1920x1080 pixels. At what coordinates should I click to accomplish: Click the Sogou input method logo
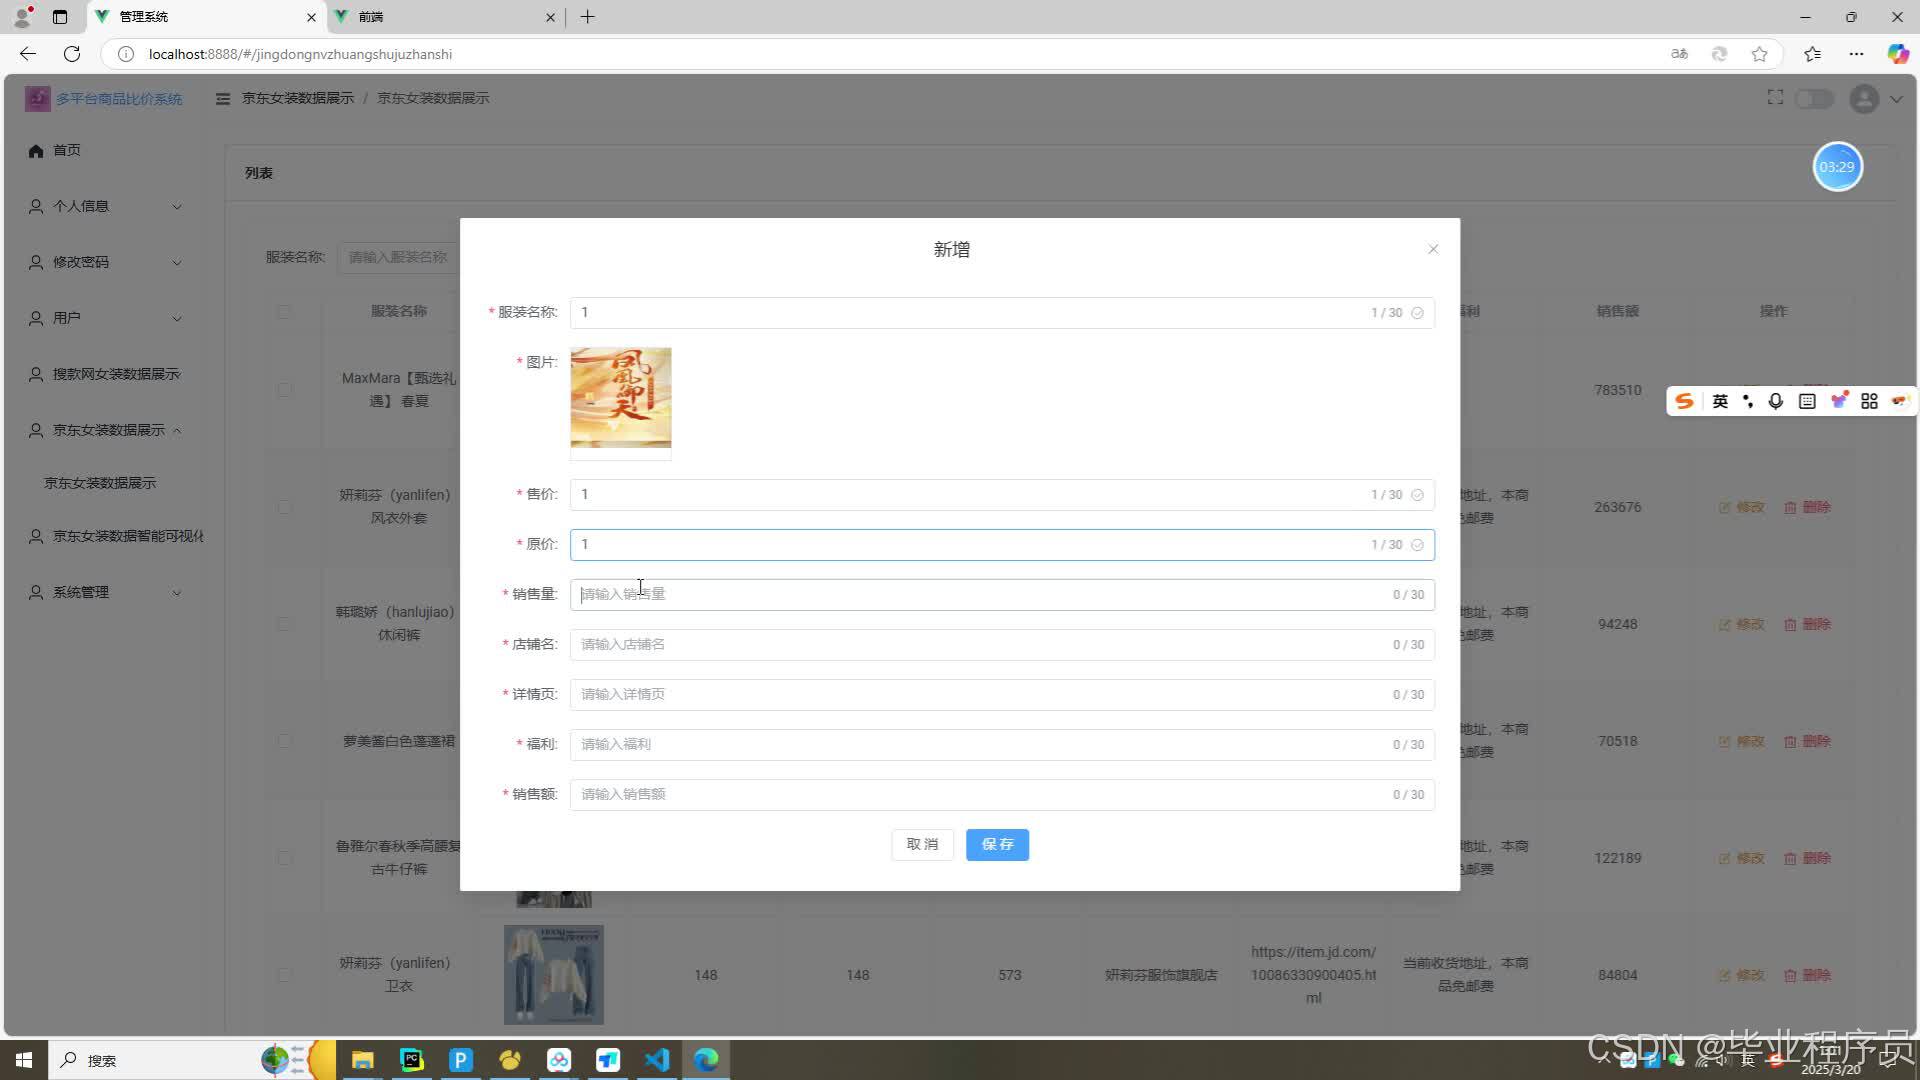1684,400
